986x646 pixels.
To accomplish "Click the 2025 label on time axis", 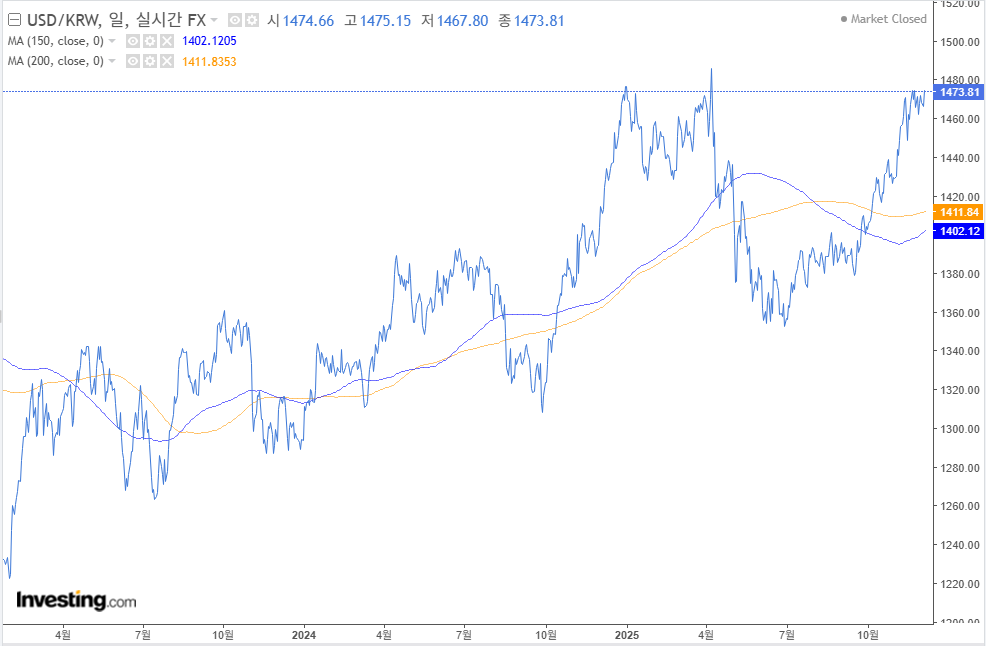I will pyautogui.click(x=626, y=635).
